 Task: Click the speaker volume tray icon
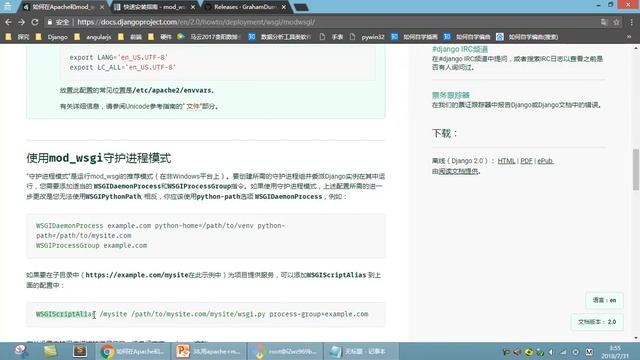517,352
